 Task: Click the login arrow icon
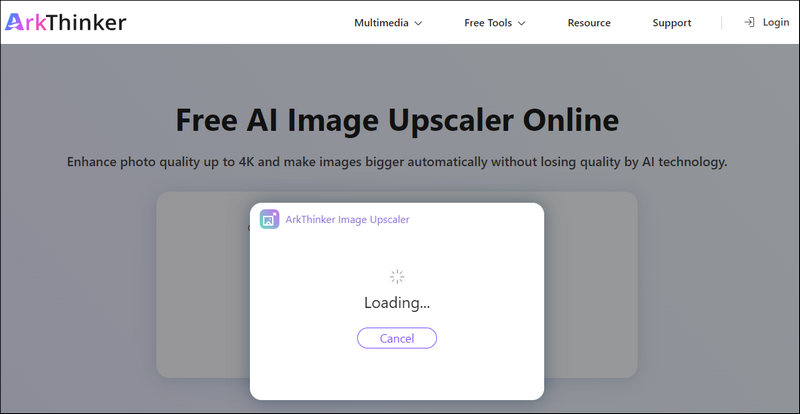(x=749, y=22)
